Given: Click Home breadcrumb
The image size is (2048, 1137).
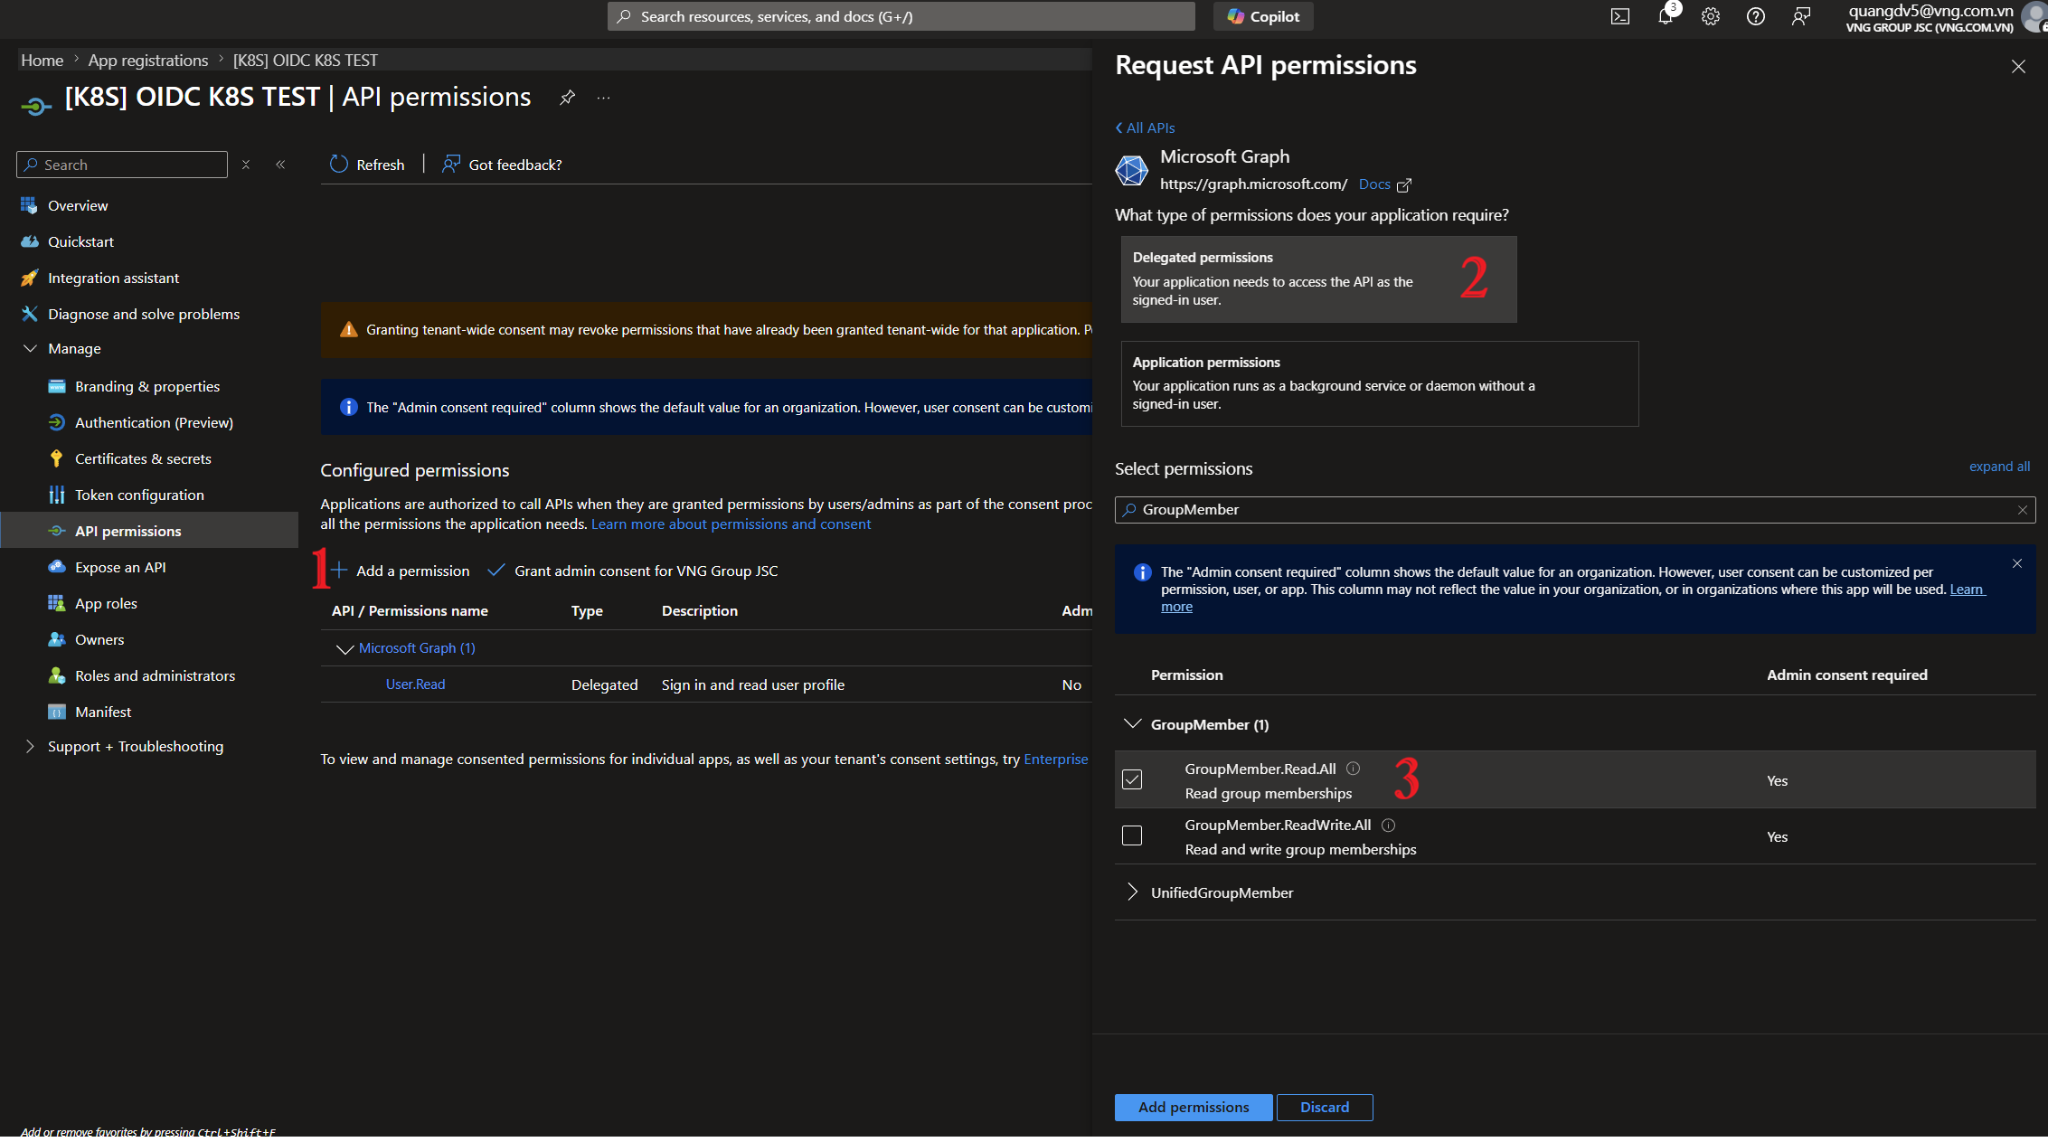Looking at the screenshot, I should click(x=42, y=60).
